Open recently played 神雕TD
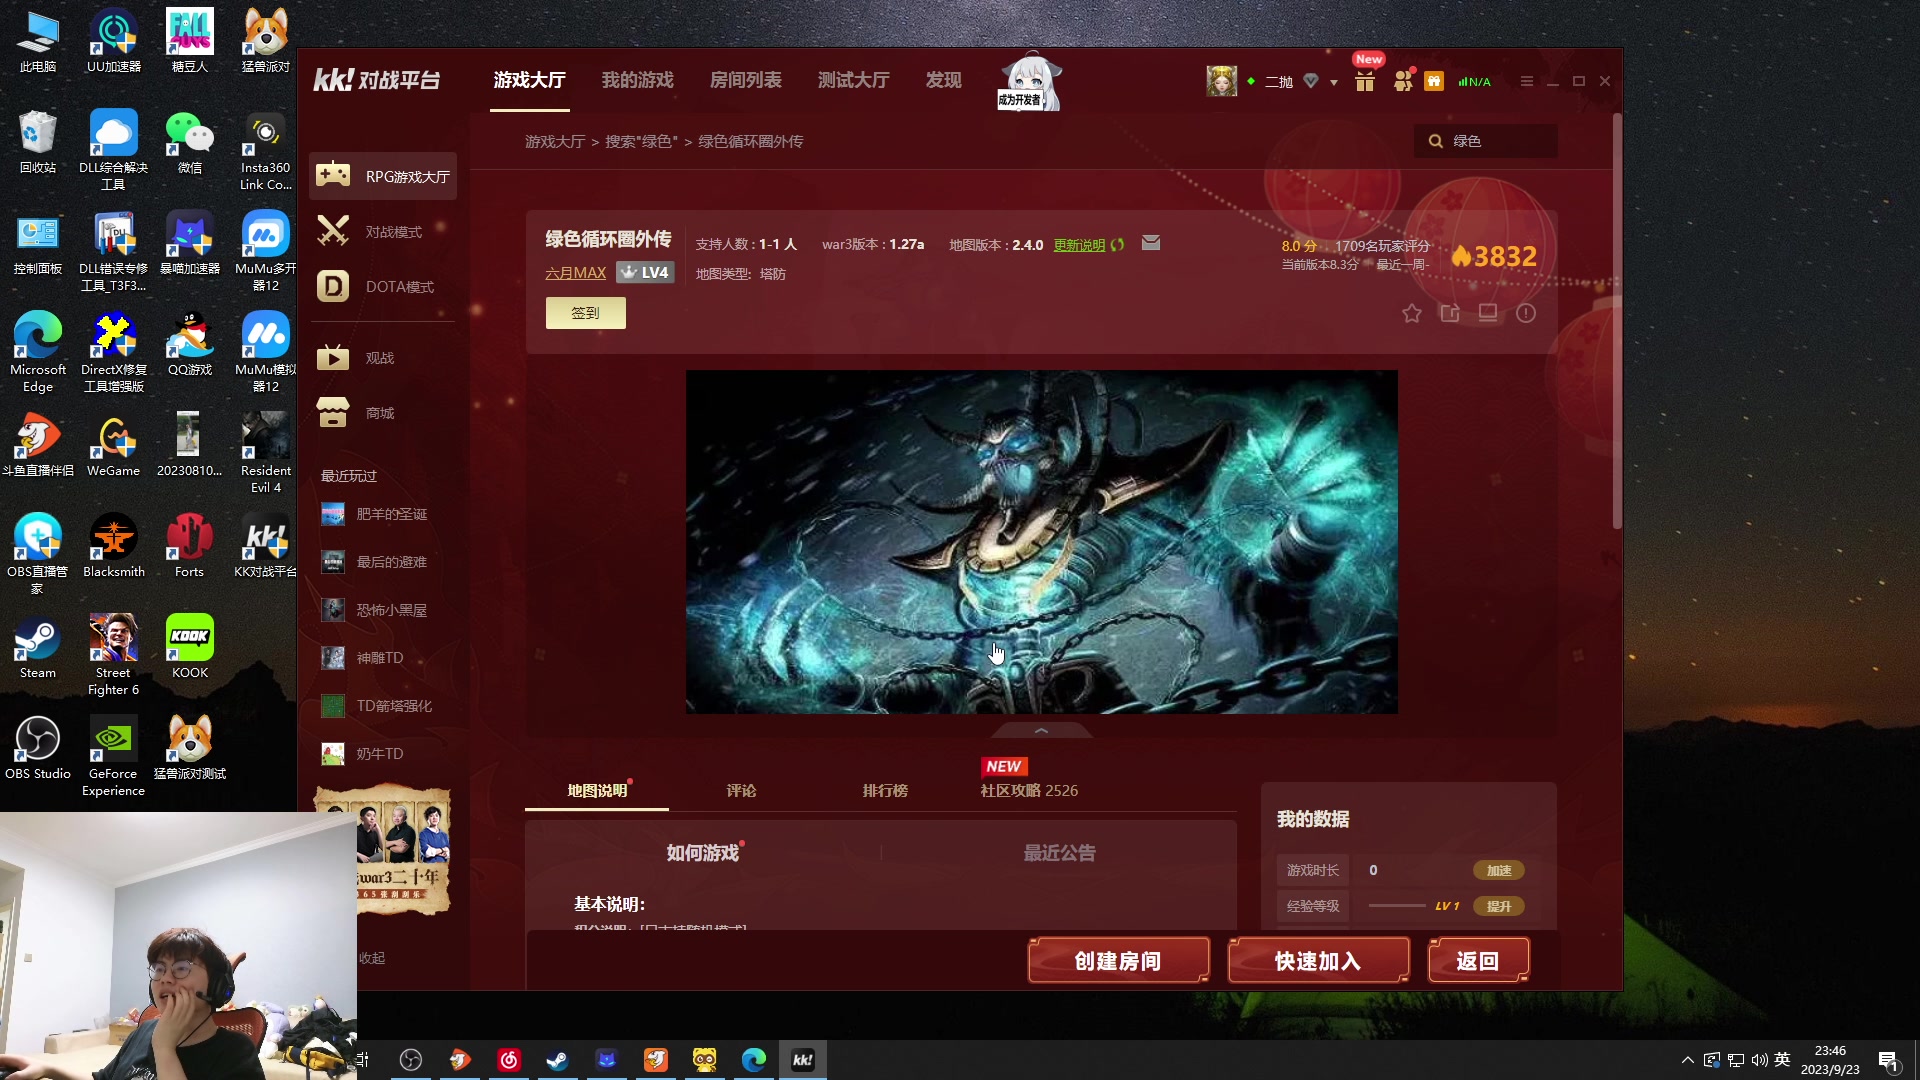This screenshot has height=1080, width=1920. pos(362,658)
